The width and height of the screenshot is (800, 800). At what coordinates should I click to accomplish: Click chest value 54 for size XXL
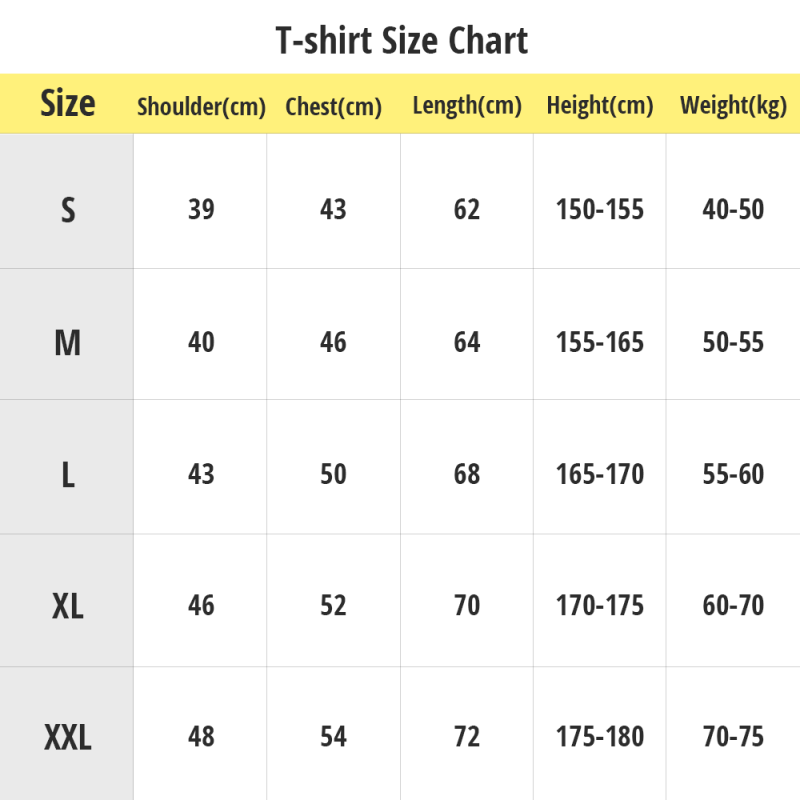coord(334,738)
